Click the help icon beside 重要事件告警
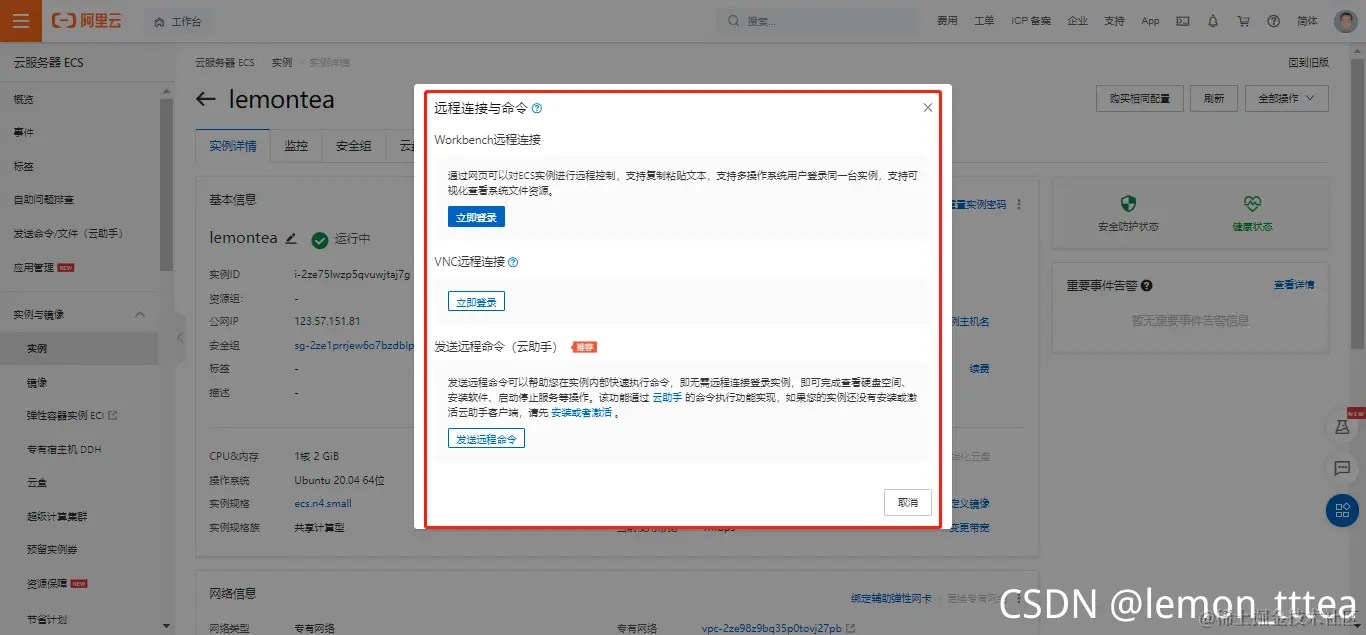 pos(1146,285)
